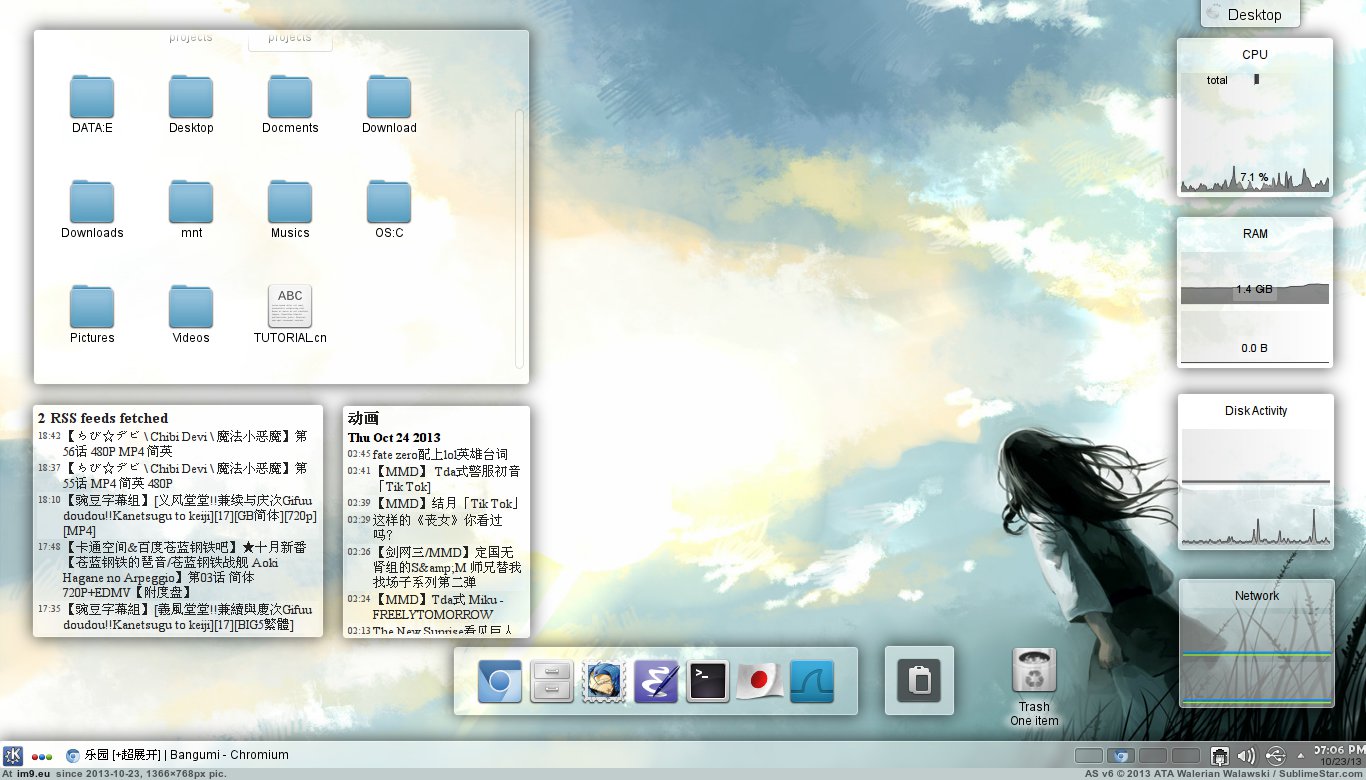The height and width of the screenshot is (780, 1366).
Task: Open the 18:10 Gifuu doudou GB简体 720p entry
Action: 177,514
